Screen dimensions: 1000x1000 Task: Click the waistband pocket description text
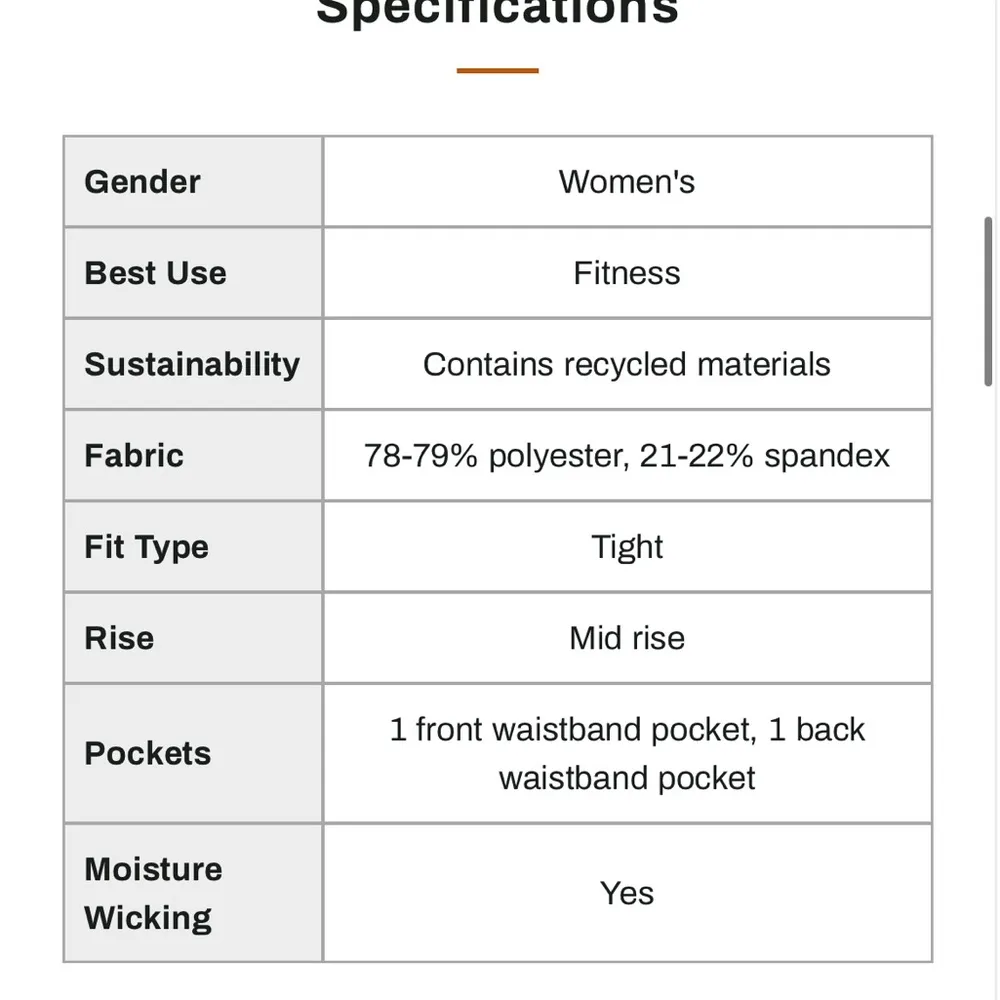pos(627,753)
